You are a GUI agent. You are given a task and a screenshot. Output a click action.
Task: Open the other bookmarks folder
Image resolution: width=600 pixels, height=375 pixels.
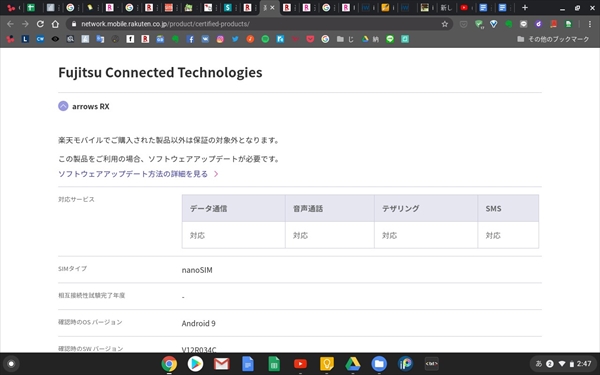(x=553, y=39)
